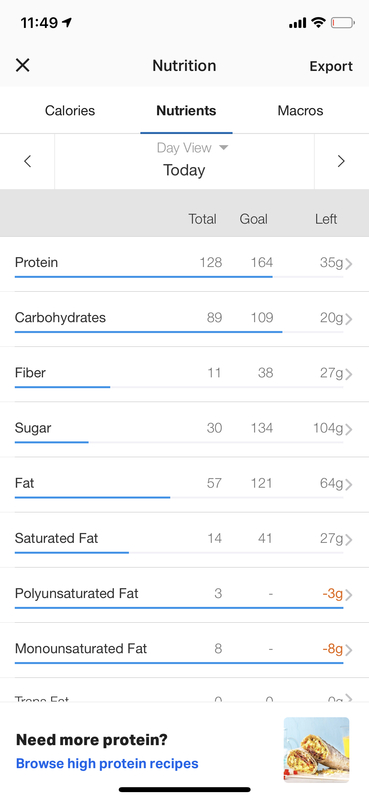Open Fat row chevron
Viewport: 369px width, 800px height.
click(x=349, y=484)
